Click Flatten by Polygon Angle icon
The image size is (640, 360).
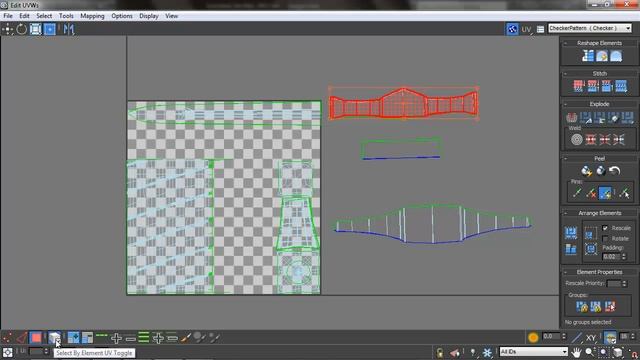(585, 118)
